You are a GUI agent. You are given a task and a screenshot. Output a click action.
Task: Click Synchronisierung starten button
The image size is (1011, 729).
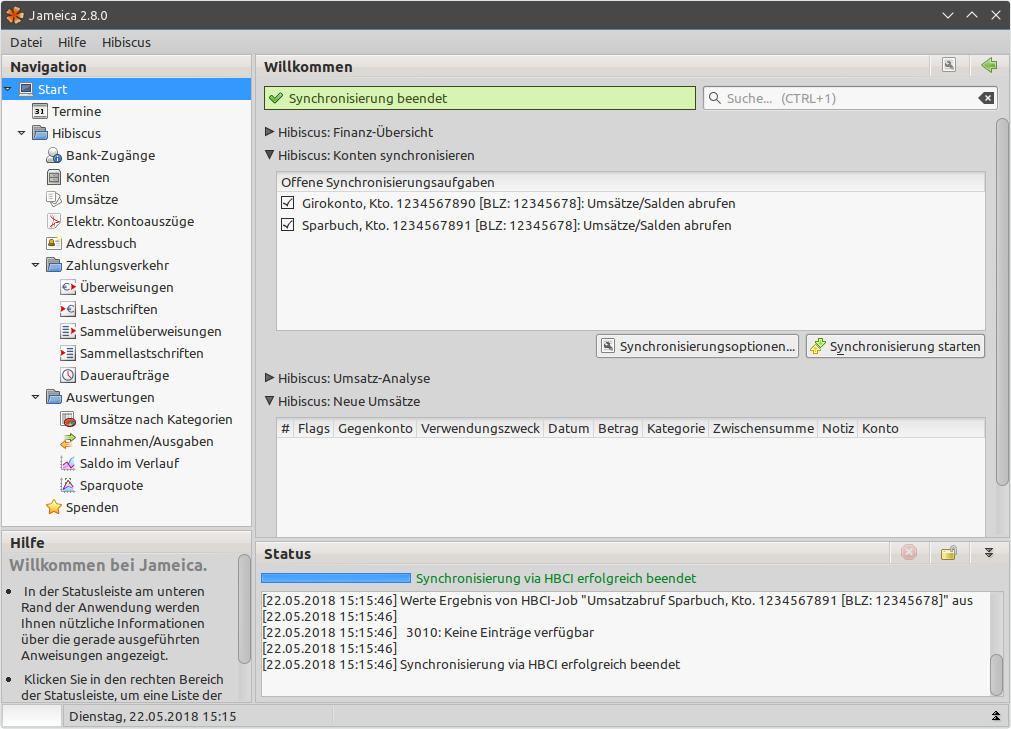pyautogui.click(x=896, y=346)
